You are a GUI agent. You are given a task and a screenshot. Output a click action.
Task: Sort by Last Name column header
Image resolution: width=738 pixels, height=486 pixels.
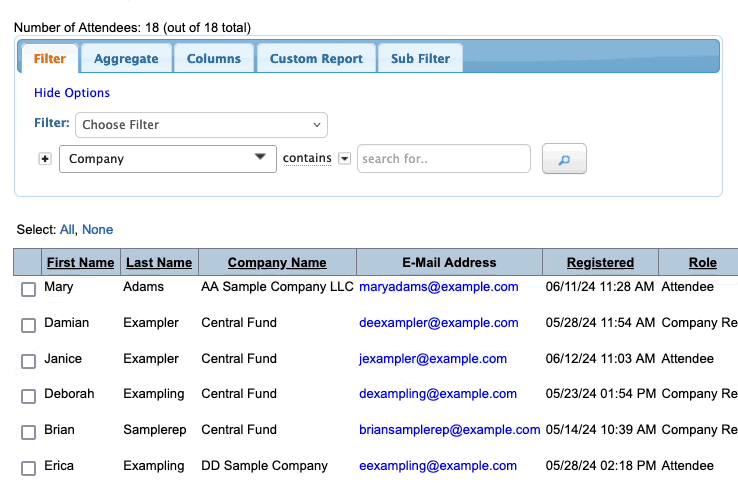click(158, 263)
